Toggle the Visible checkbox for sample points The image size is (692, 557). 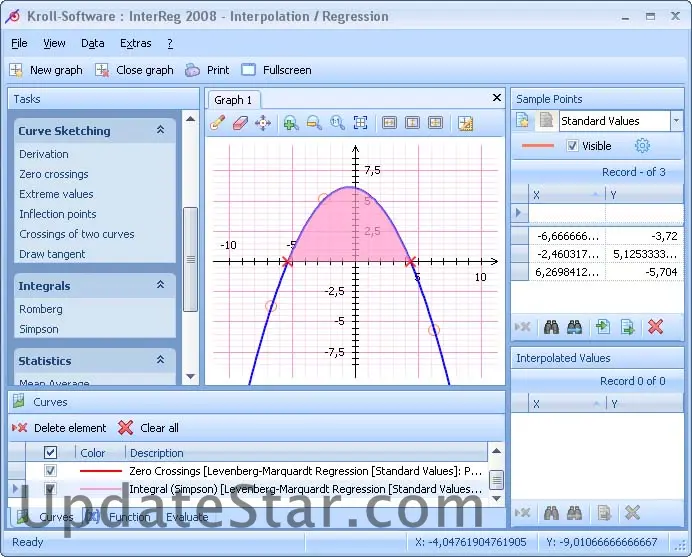[572, 146]
